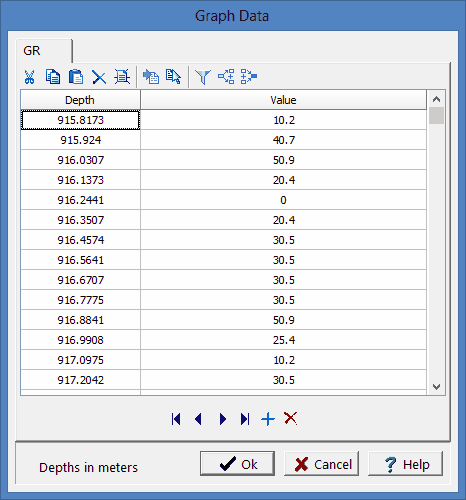The height and width of the screenshot is (500, 466).
Task: Click the Copy icon in toolbar
Action: [53, 77]
